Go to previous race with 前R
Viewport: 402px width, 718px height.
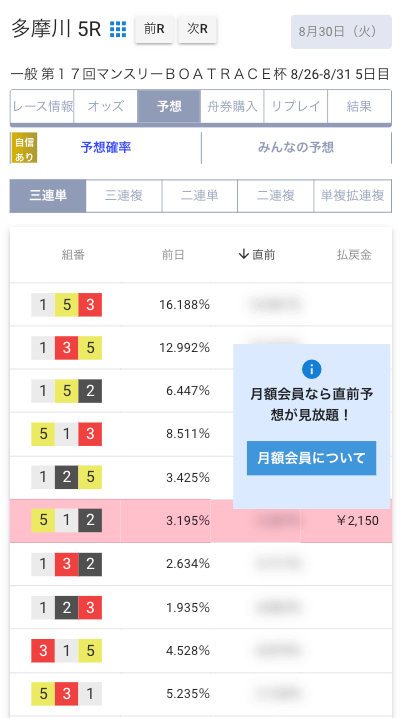pos(154,29)
